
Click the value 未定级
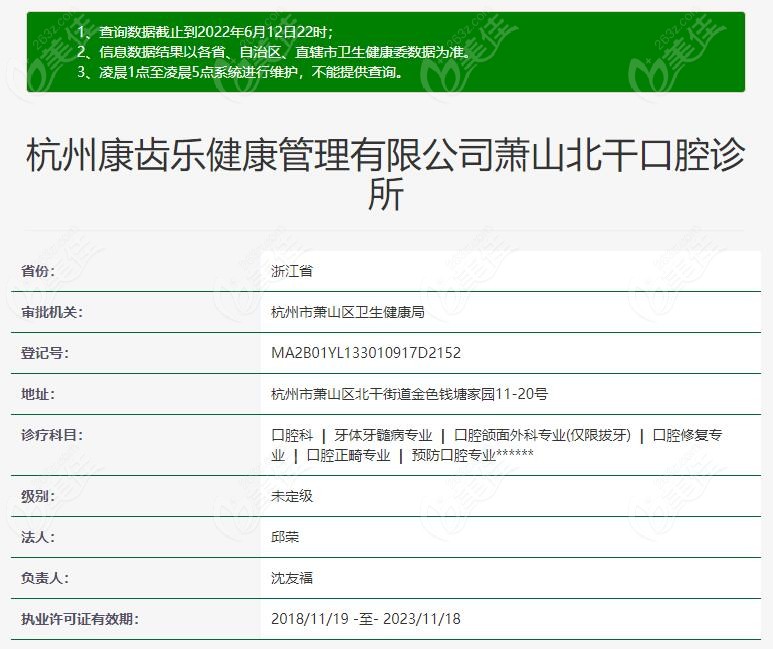coord(292,496)
